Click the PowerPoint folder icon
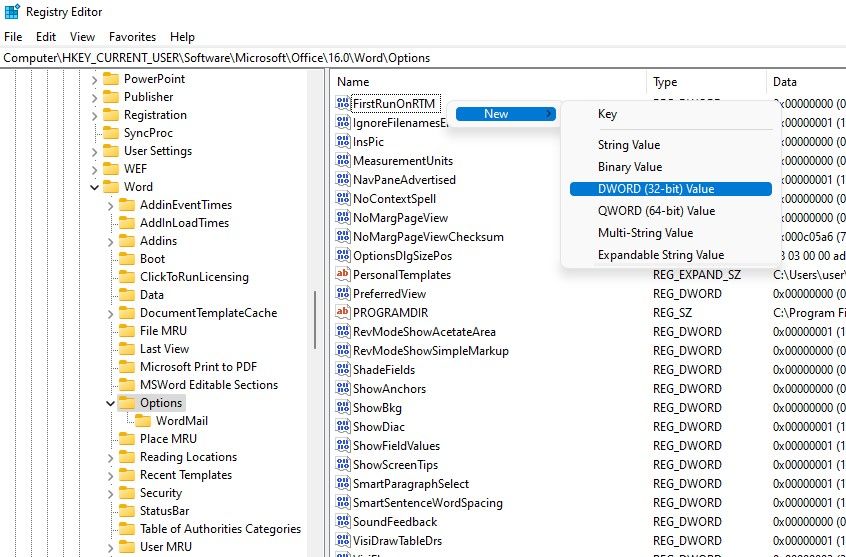This screenshot has height=557, width=846. (x=111, y=79)
